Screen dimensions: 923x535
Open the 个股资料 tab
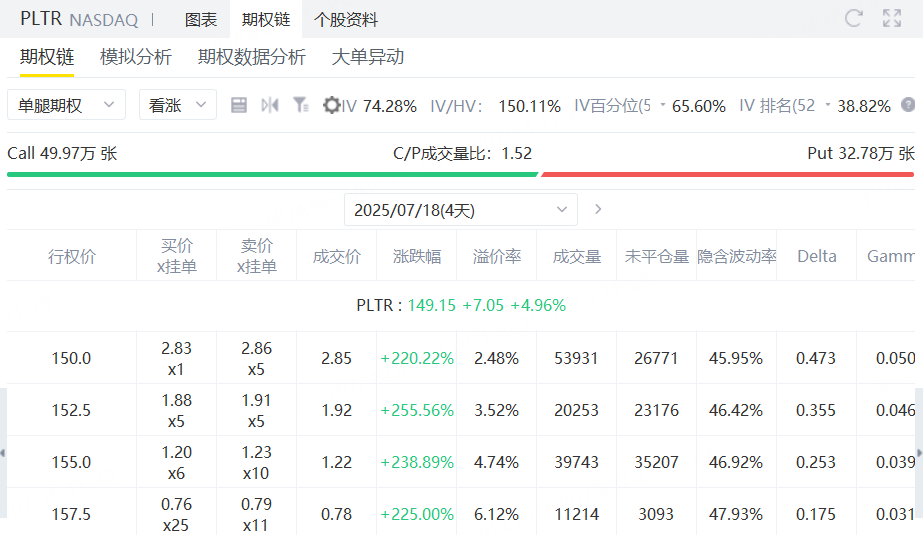pos(346,19)
